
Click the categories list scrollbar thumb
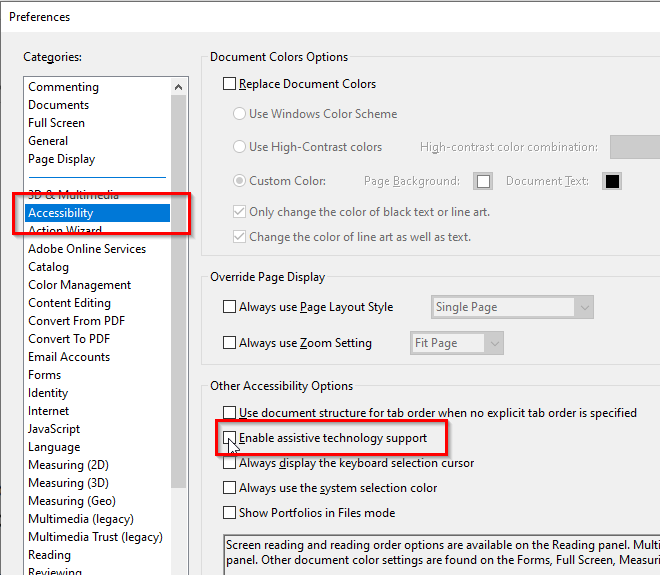point(178,291)
